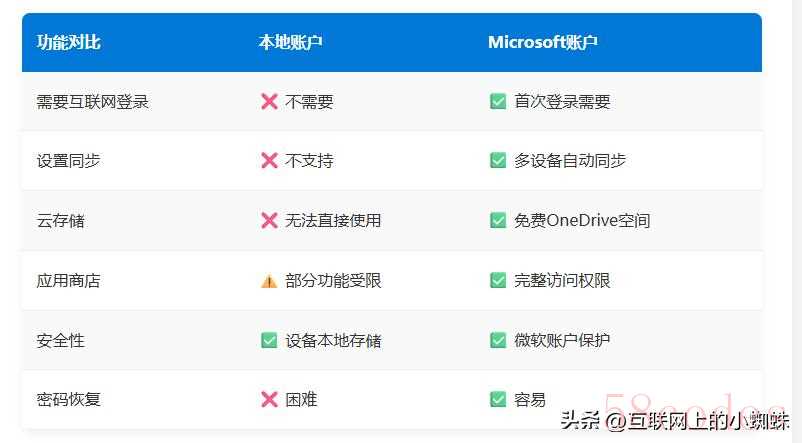Select the 功能对比 column header
This screenshot has height=443, width=802.
click(x=69, y=42)
